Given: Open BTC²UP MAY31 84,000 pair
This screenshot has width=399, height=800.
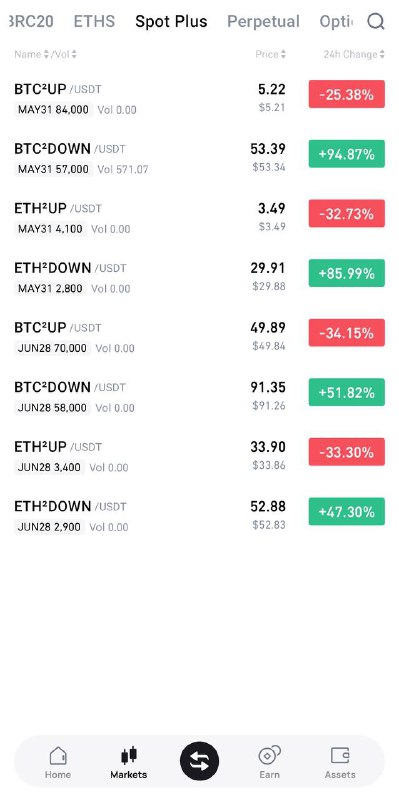Looking at the screenshot, I should [x=200, y=98].
